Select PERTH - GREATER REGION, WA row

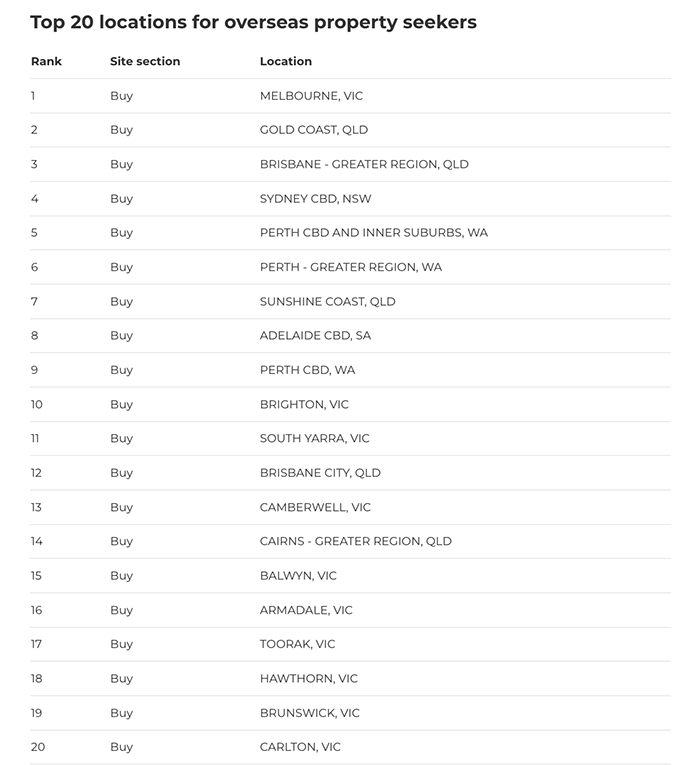(x=350, y=267)
